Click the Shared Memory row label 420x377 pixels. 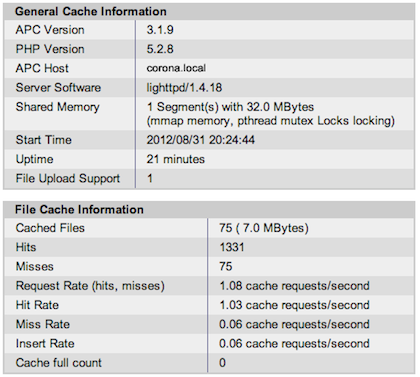coord(58,107)
